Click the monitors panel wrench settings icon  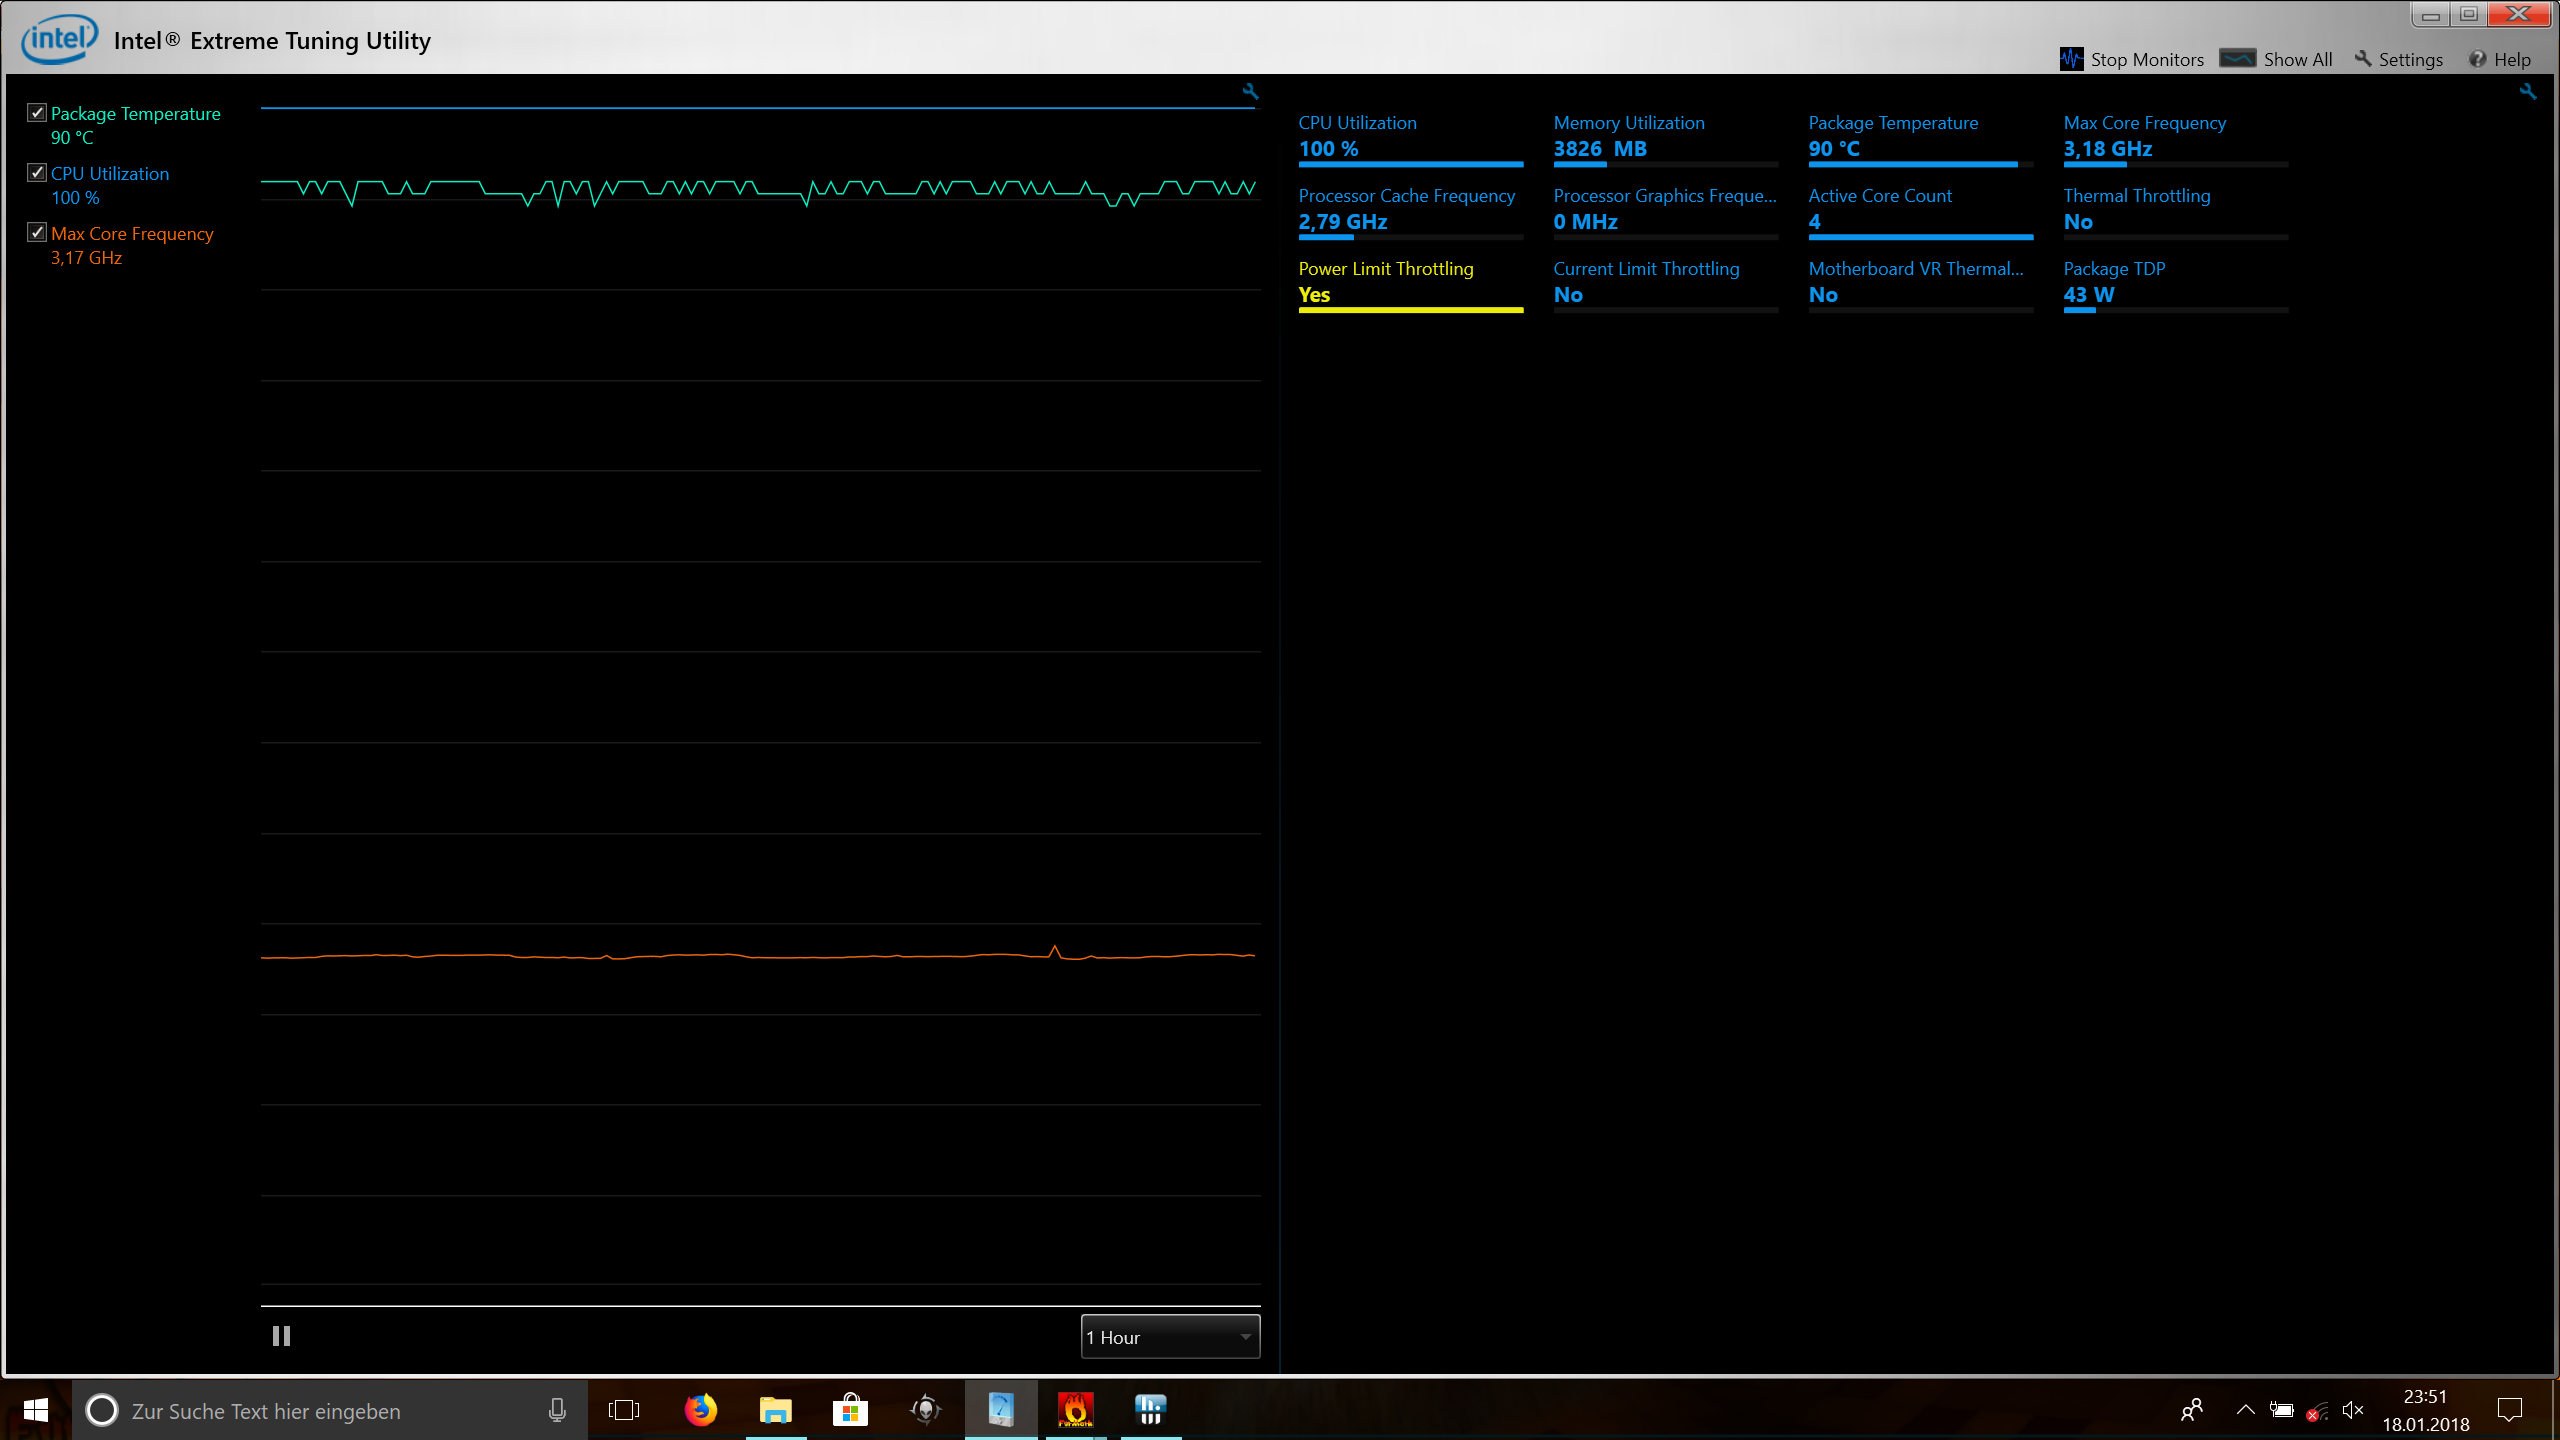pos(2528,92)
